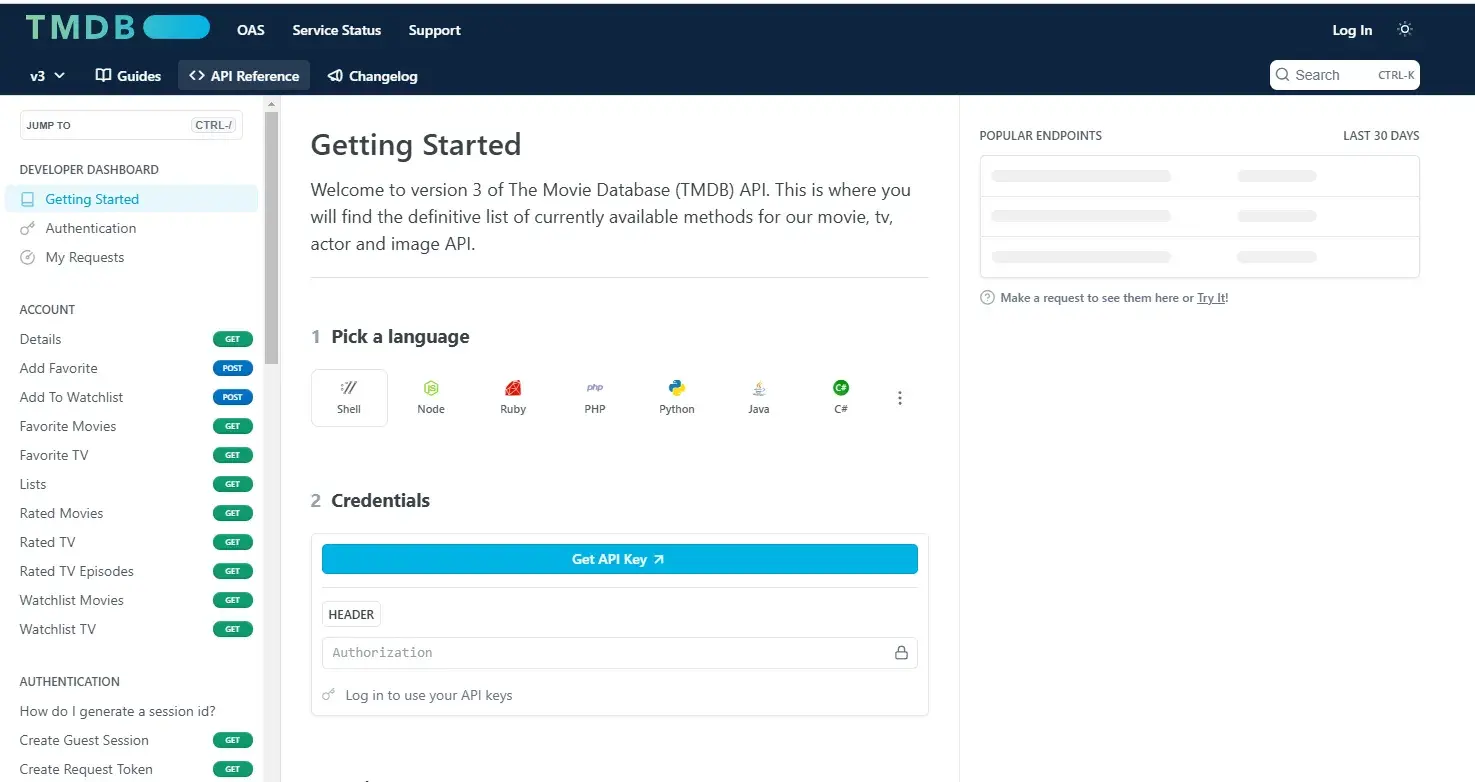
Task: Open Add Favorite endpoint
Action: 131,368
